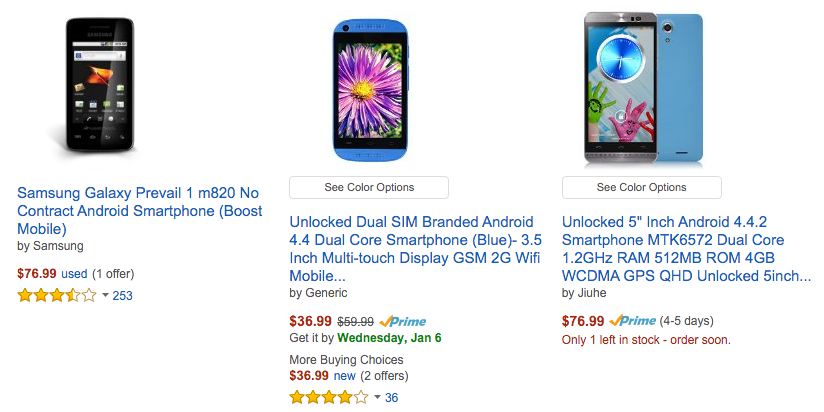This screenshot has height=412, width=824.
Task: Click the Prime logo next to $59.99
Action: click(402, 321)
